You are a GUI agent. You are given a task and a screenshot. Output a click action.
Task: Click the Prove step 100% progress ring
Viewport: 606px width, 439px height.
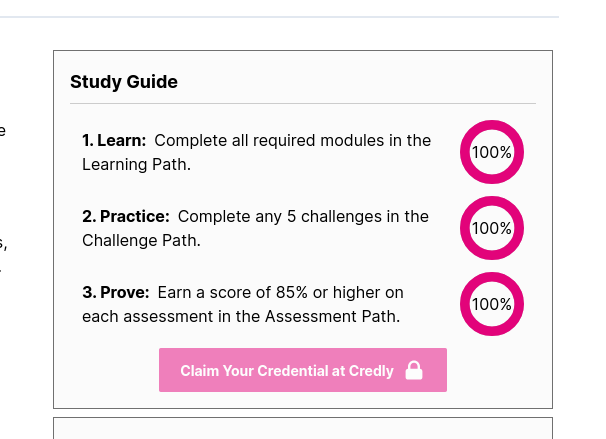(491, 304)
